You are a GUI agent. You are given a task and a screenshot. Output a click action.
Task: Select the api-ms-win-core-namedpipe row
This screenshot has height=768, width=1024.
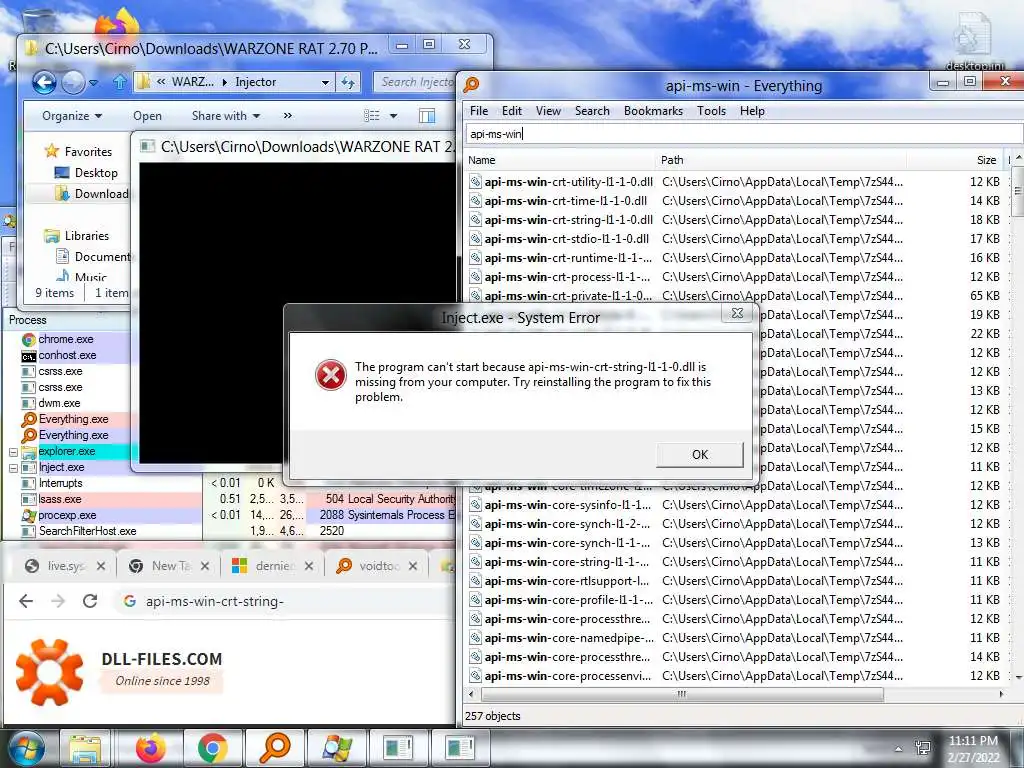735,638
